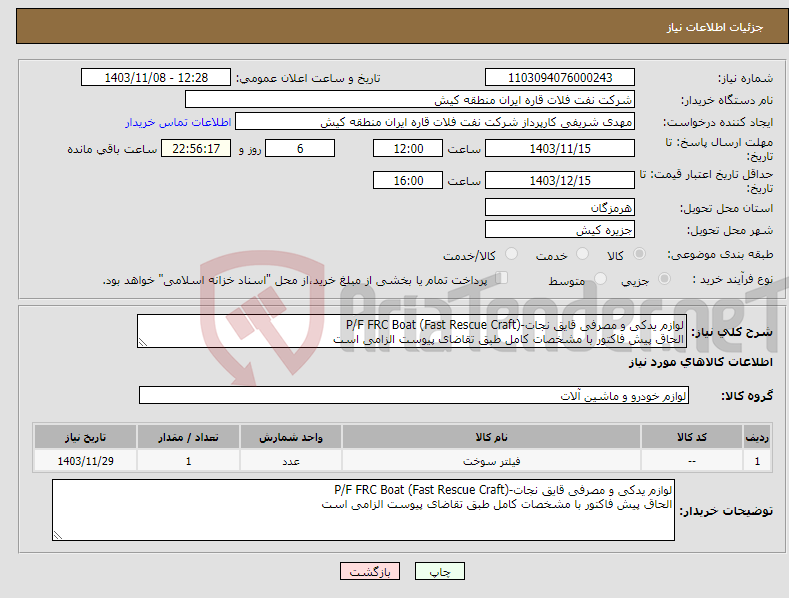Click the need number field 1103094076000243
The width and height of the screenshot is (789, 598).
[x=560, y=78]
